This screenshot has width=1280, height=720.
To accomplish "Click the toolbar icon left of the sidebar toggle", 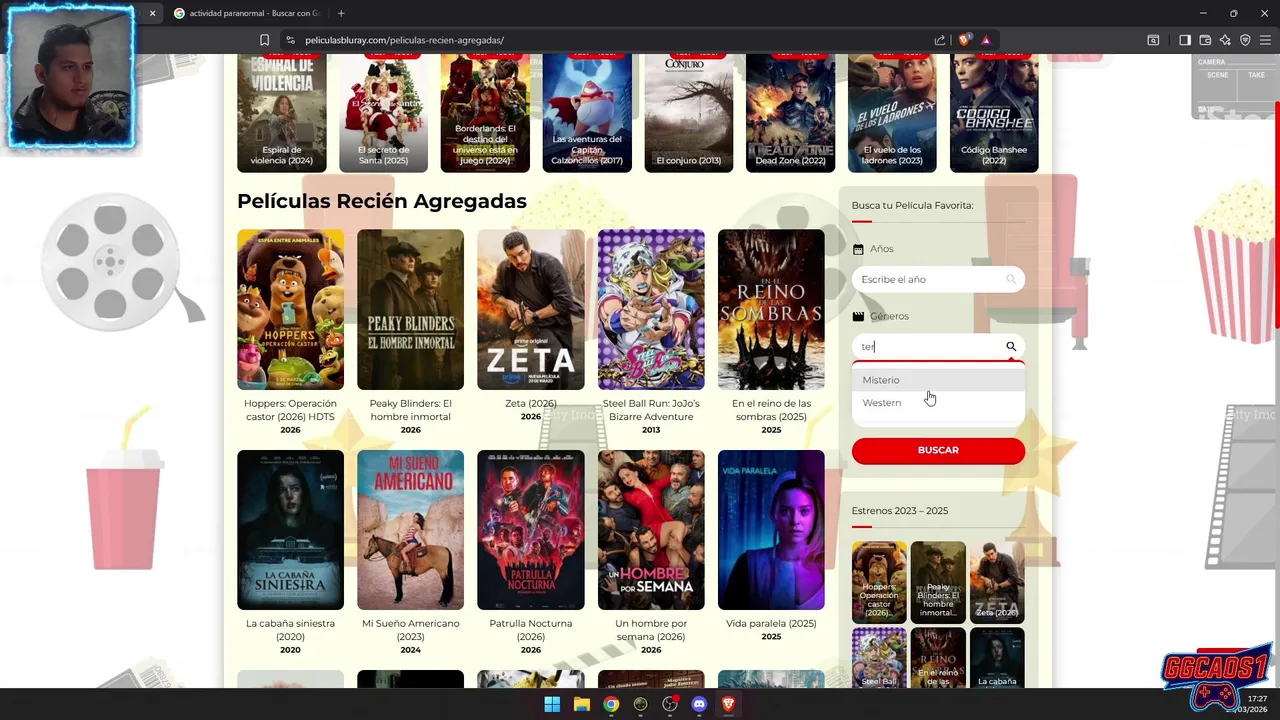I will [1153, 40].
